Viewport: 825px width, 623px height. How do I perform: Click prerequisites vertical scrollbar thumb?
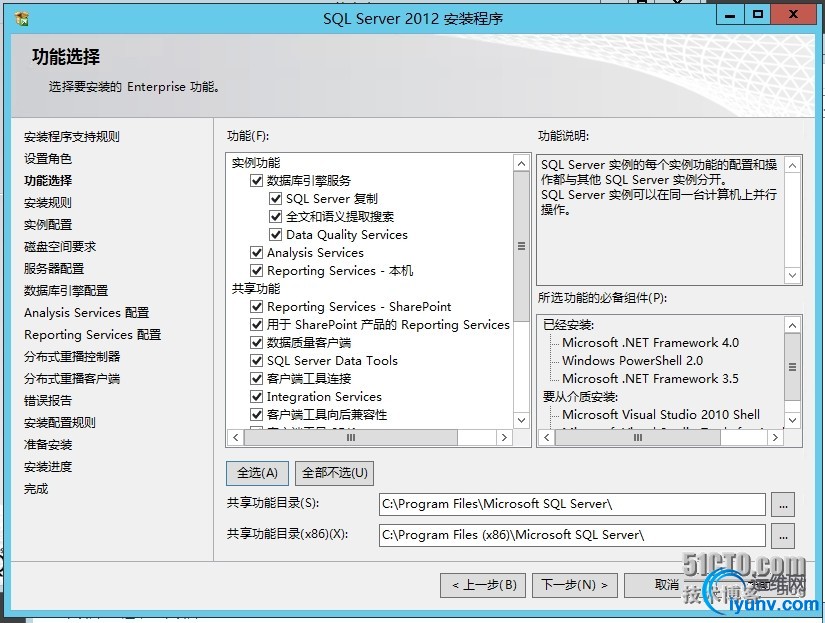(x=792, y=367)
